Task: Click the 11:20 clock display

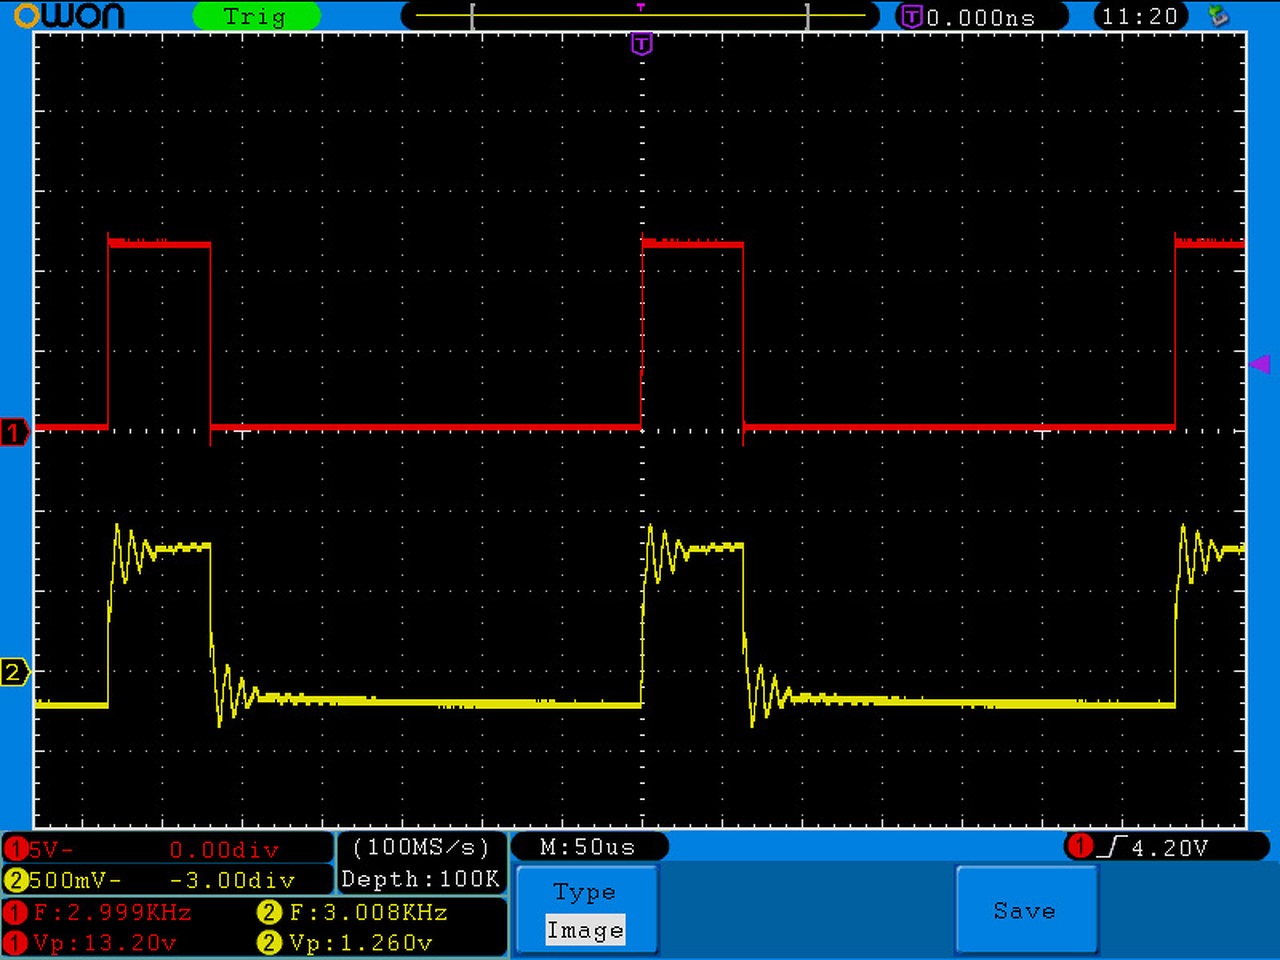Action: [x=1140, y=16]
